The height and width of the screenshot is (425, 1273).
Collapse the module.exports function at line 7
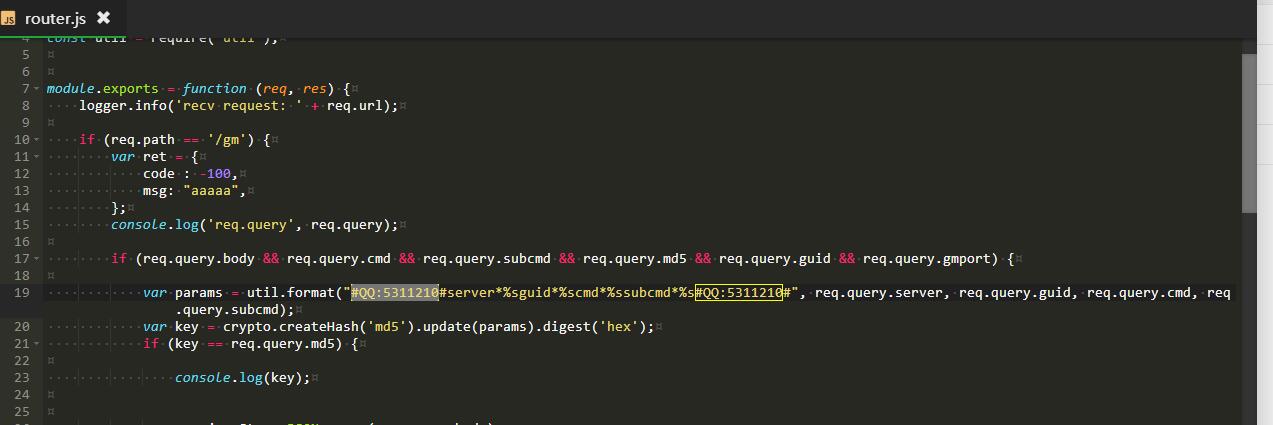point(37,89)
